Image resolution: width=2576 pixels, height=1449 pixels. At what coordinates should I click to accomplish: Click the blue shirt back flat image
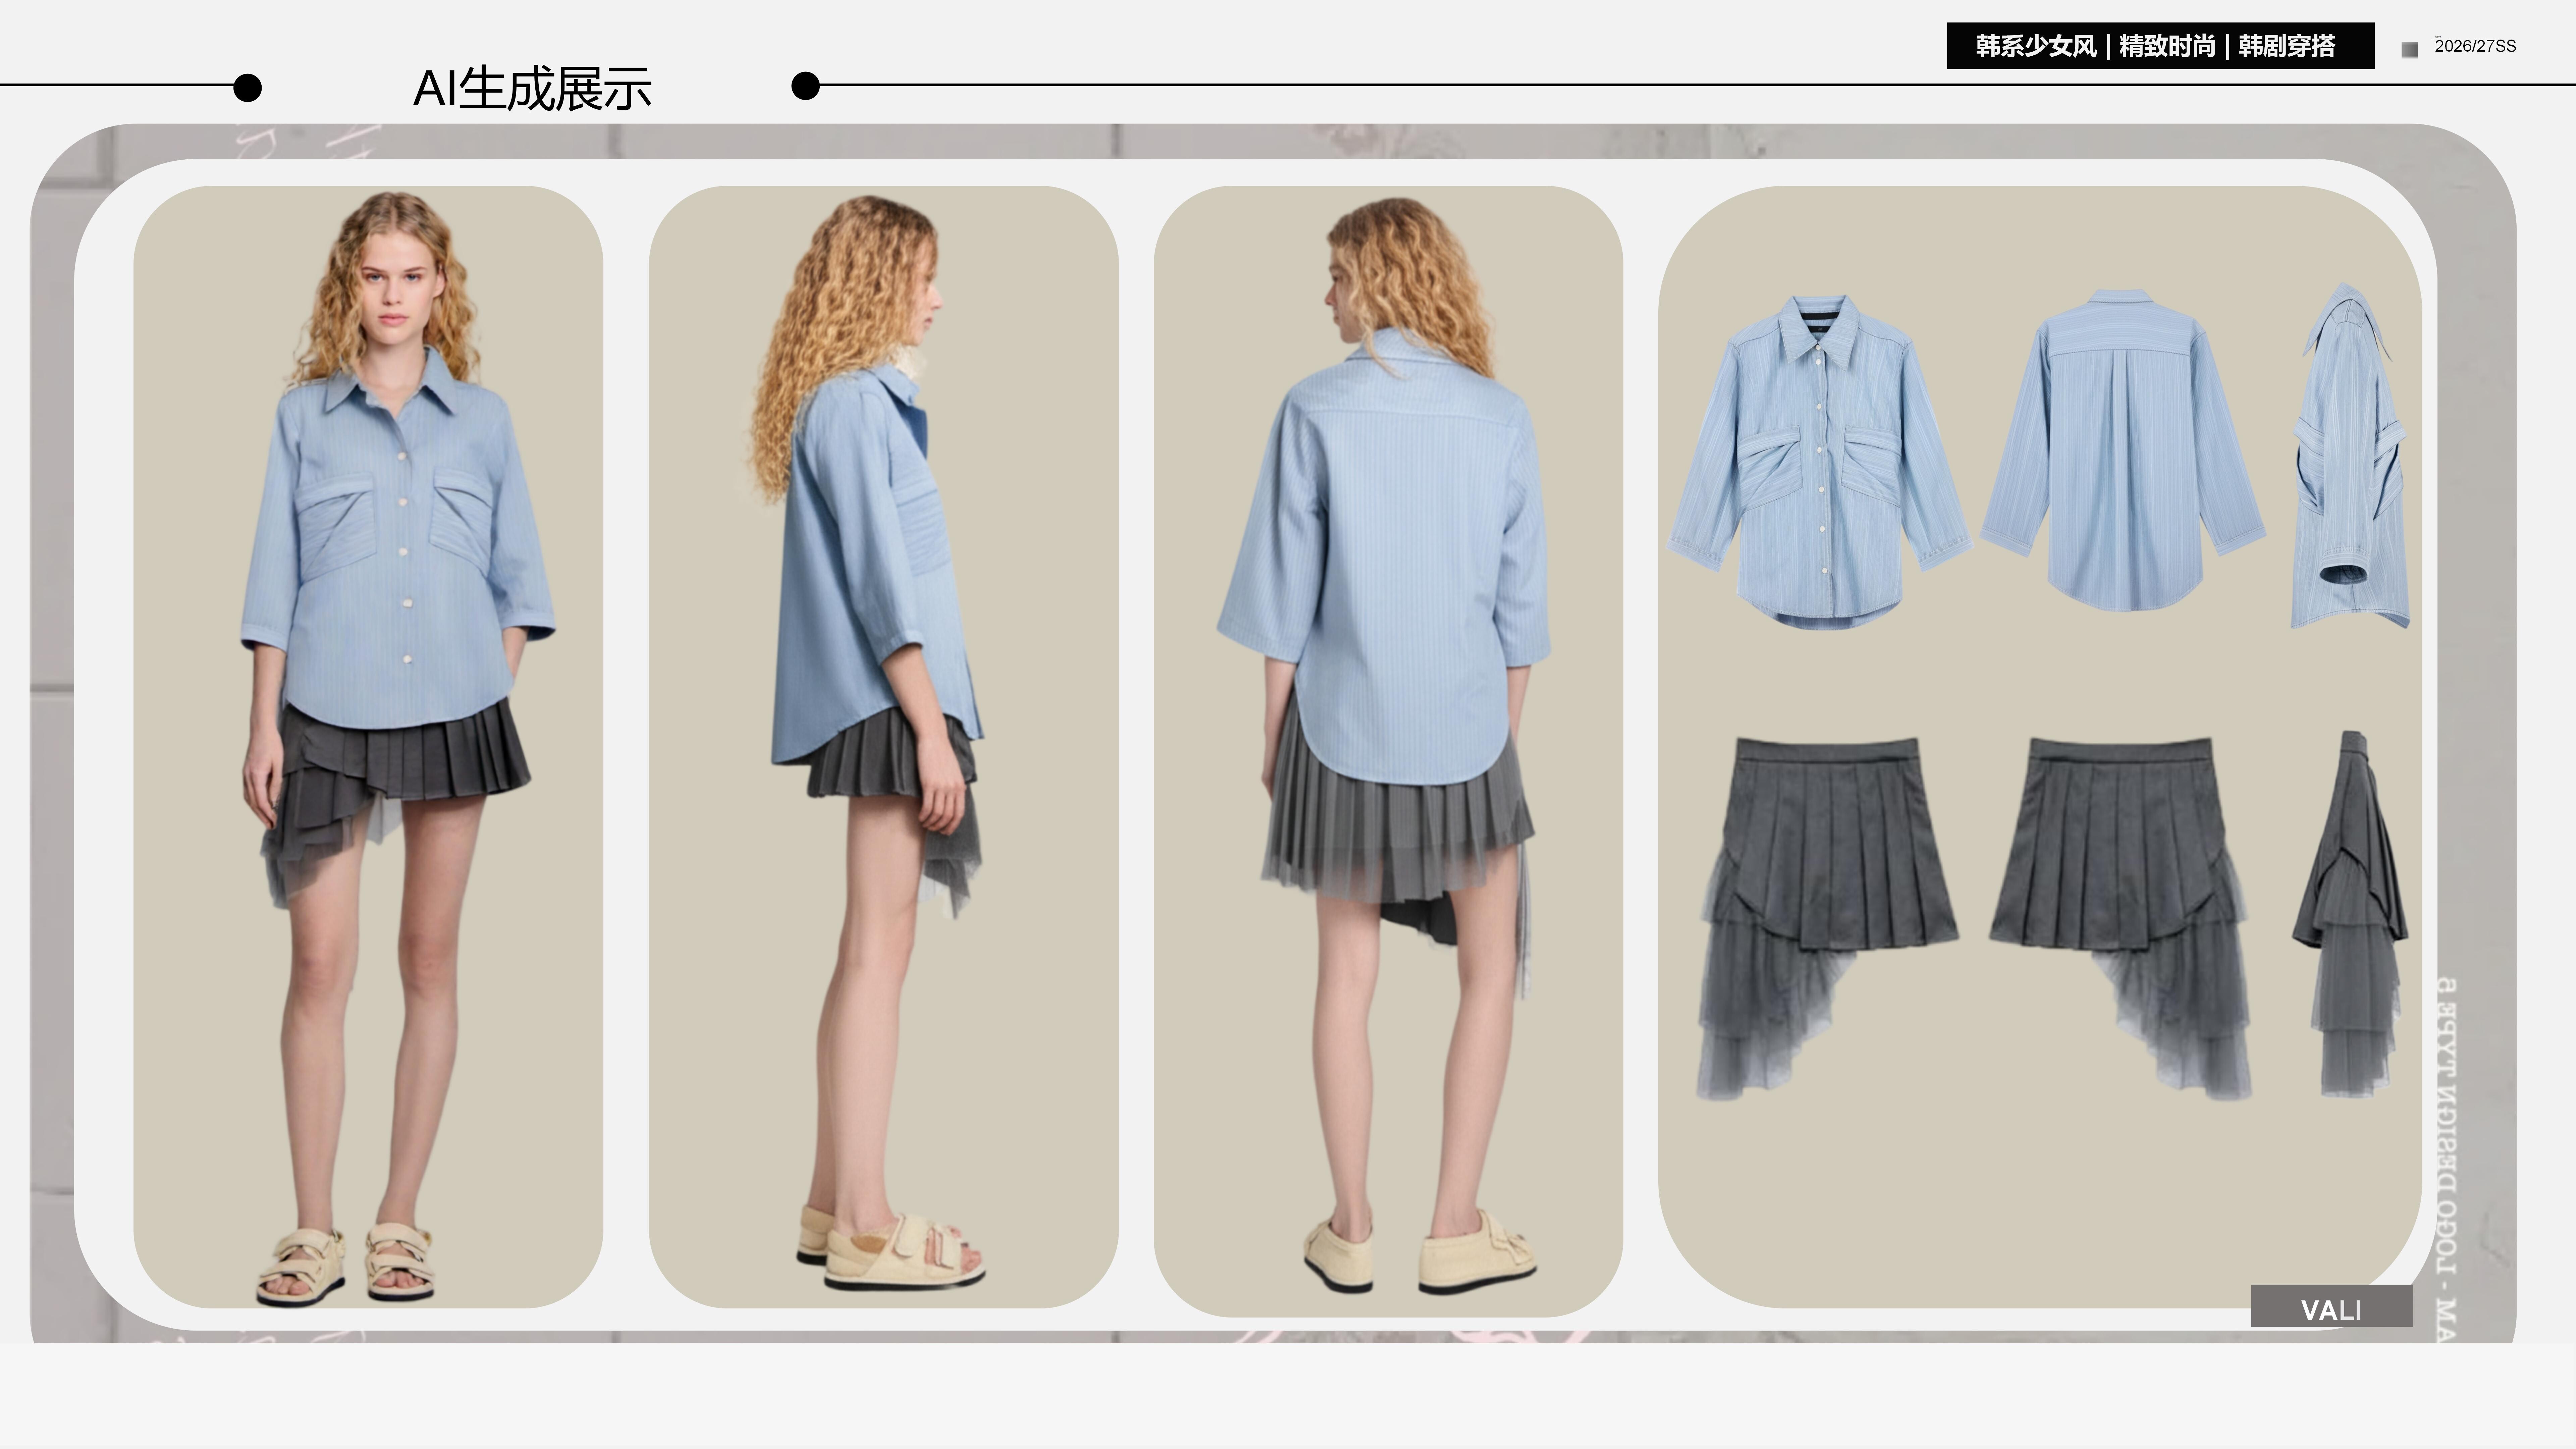click(x=2123, y=450)
